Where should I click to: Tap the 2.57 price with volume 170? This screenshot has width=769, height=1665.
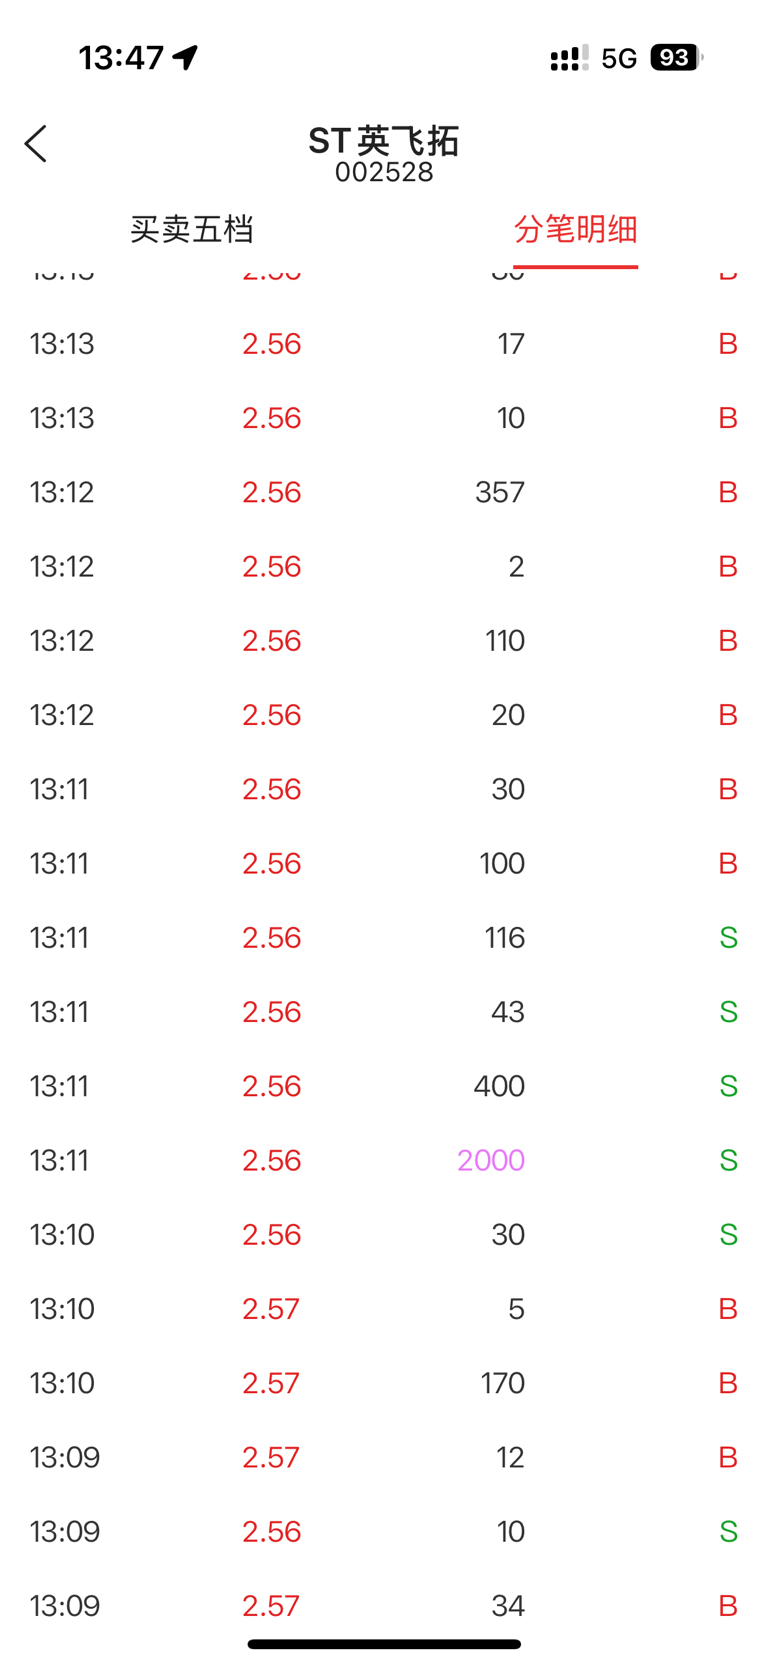click(x=271, y=1383)
